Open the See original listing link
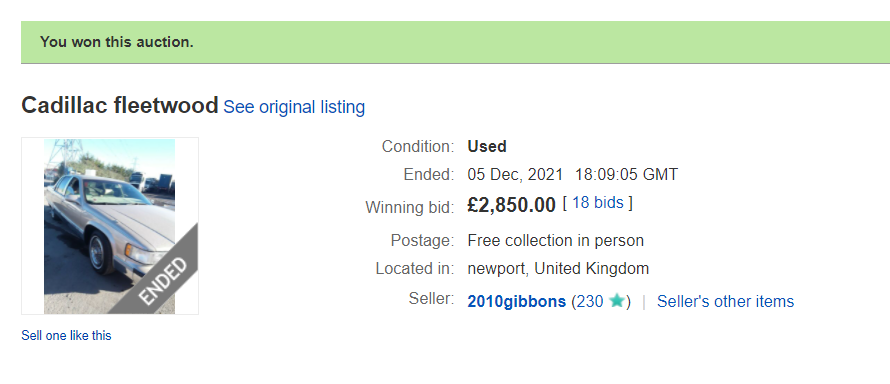The width and height of the screenshot is (890, 384). pyautogui.click(x=294, y=107)
